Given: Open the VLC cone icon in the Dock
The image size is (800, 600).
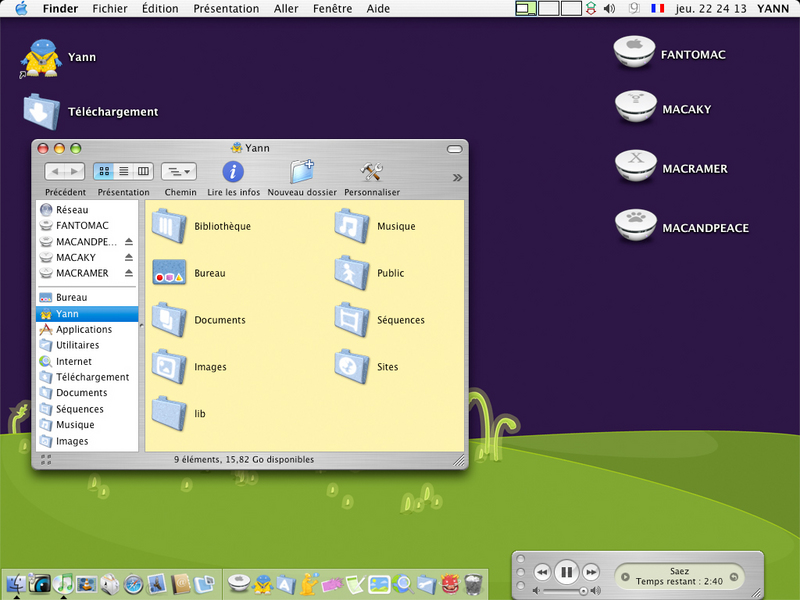Looking at the screenshot, I should click(x=87, y=583).
